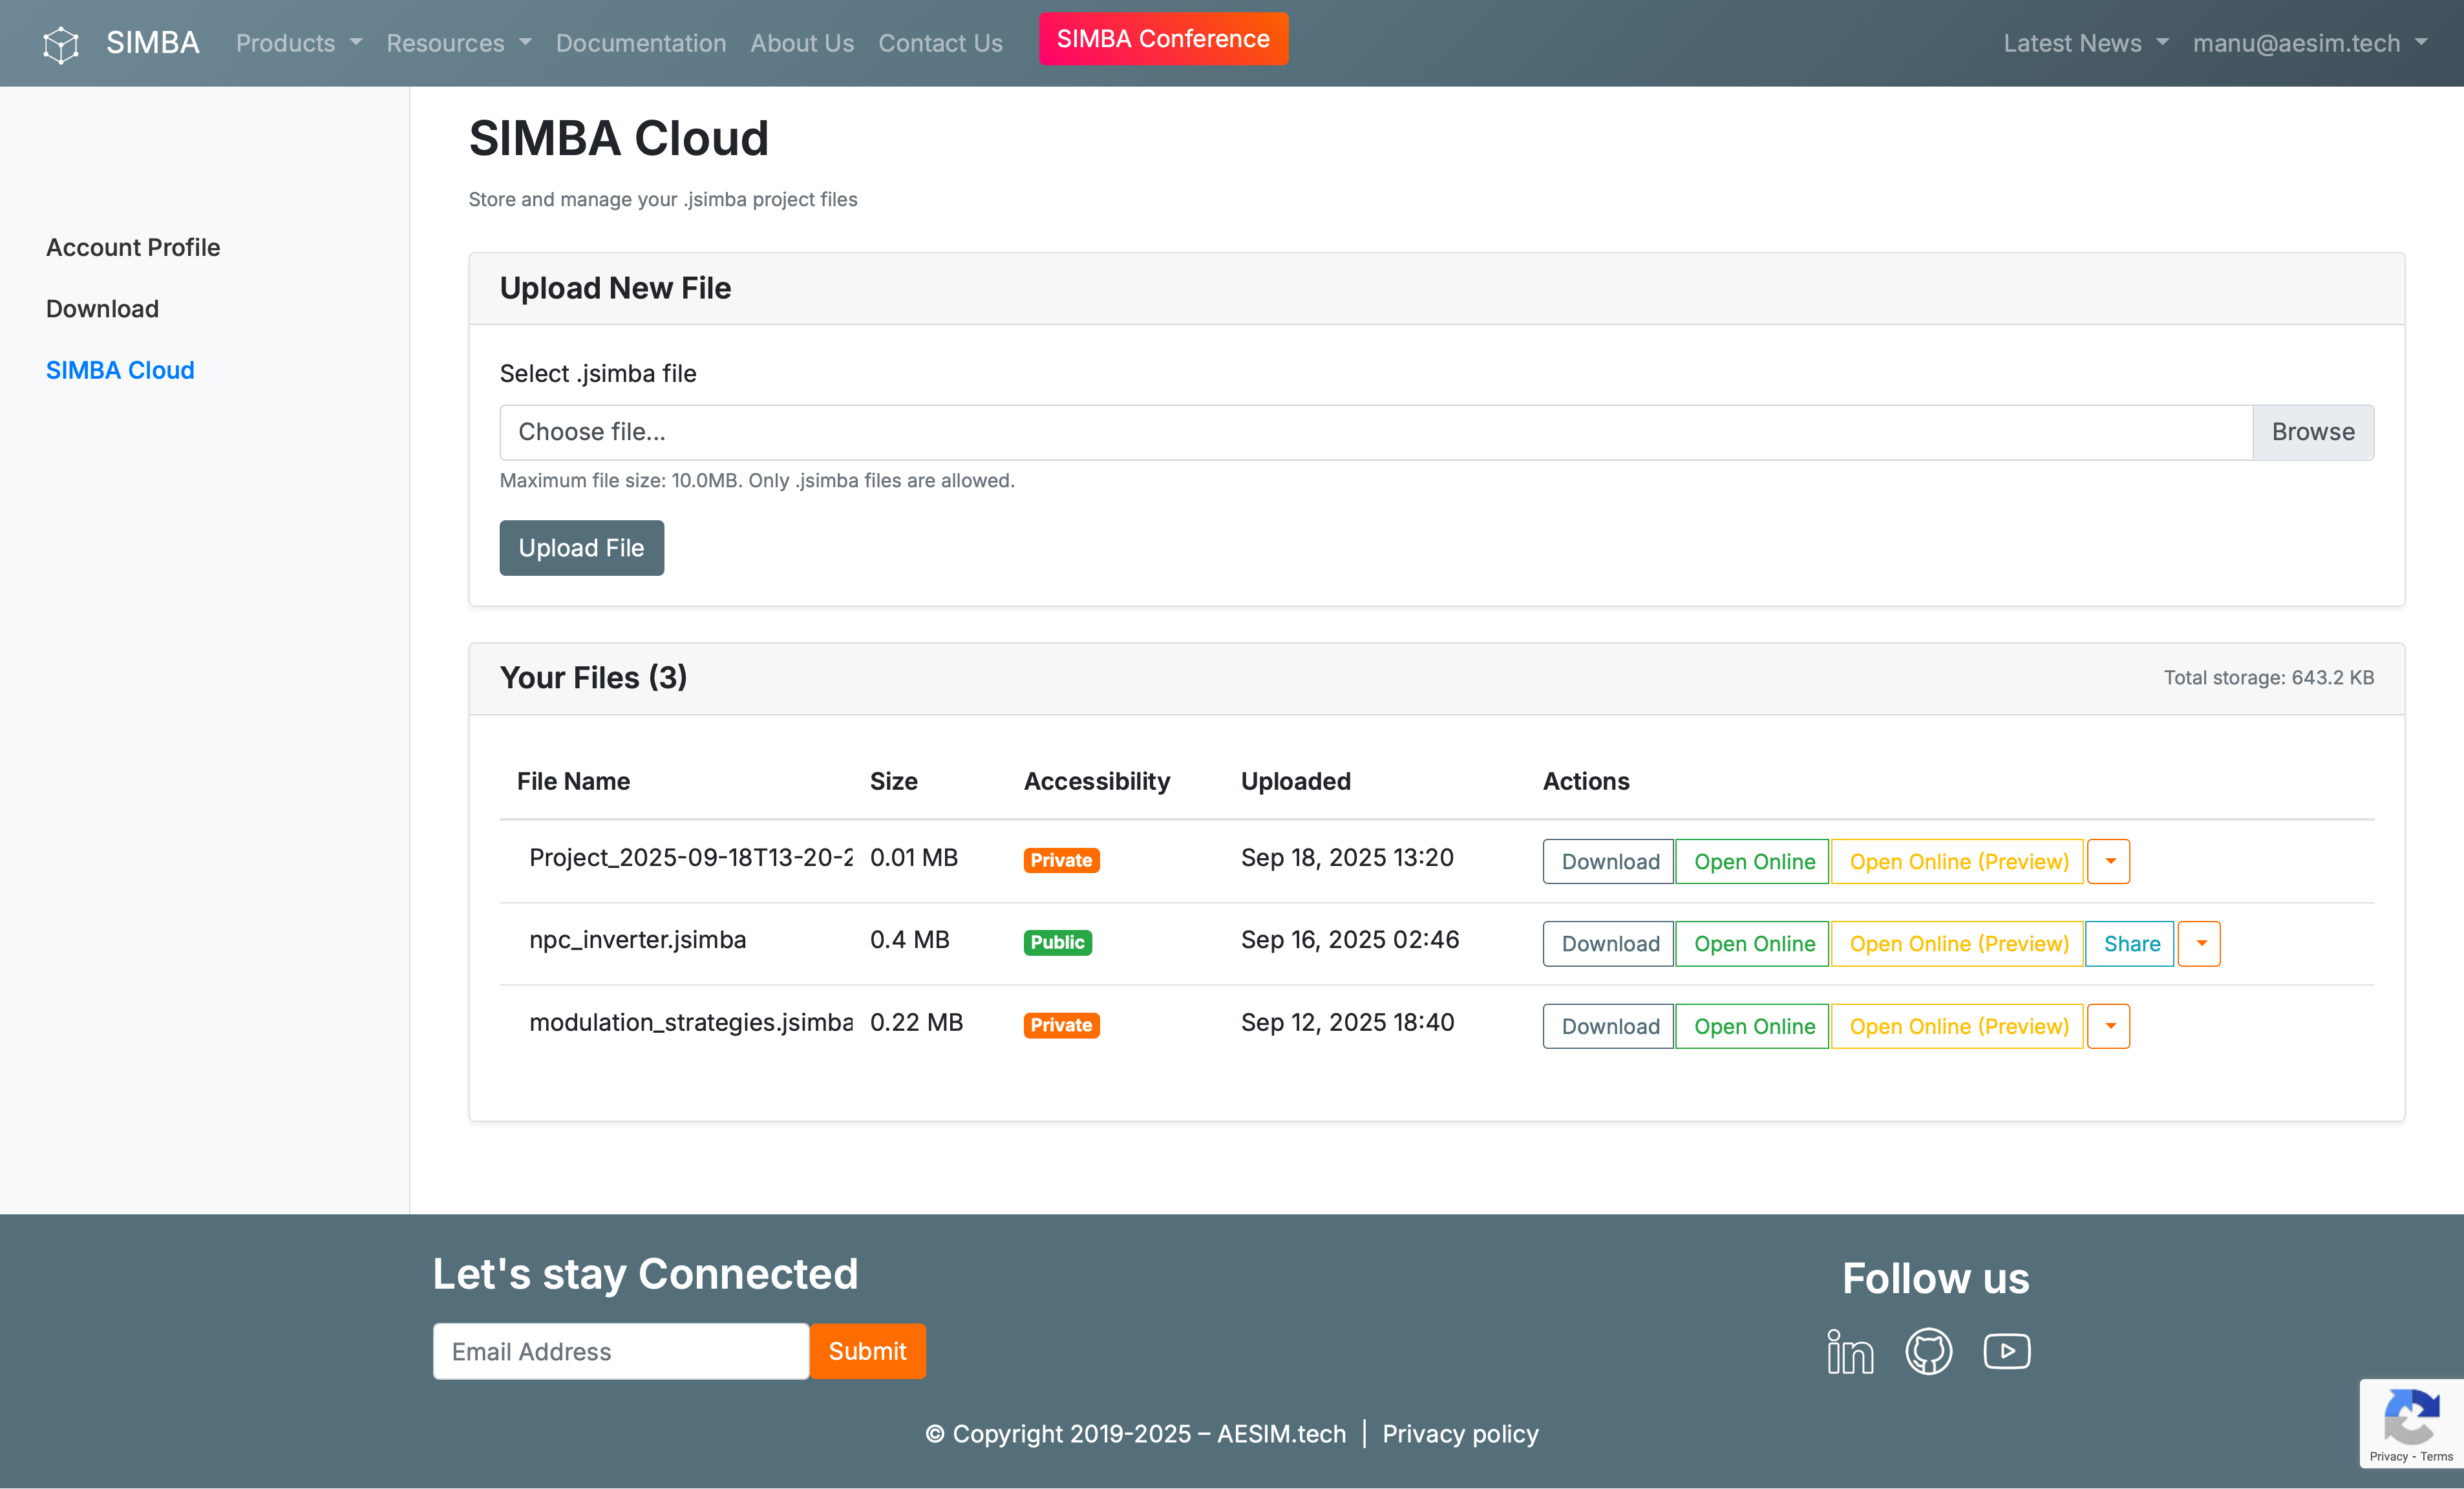Click the Email Address input field
Screen dimensions: 2464x1489
620,1351
